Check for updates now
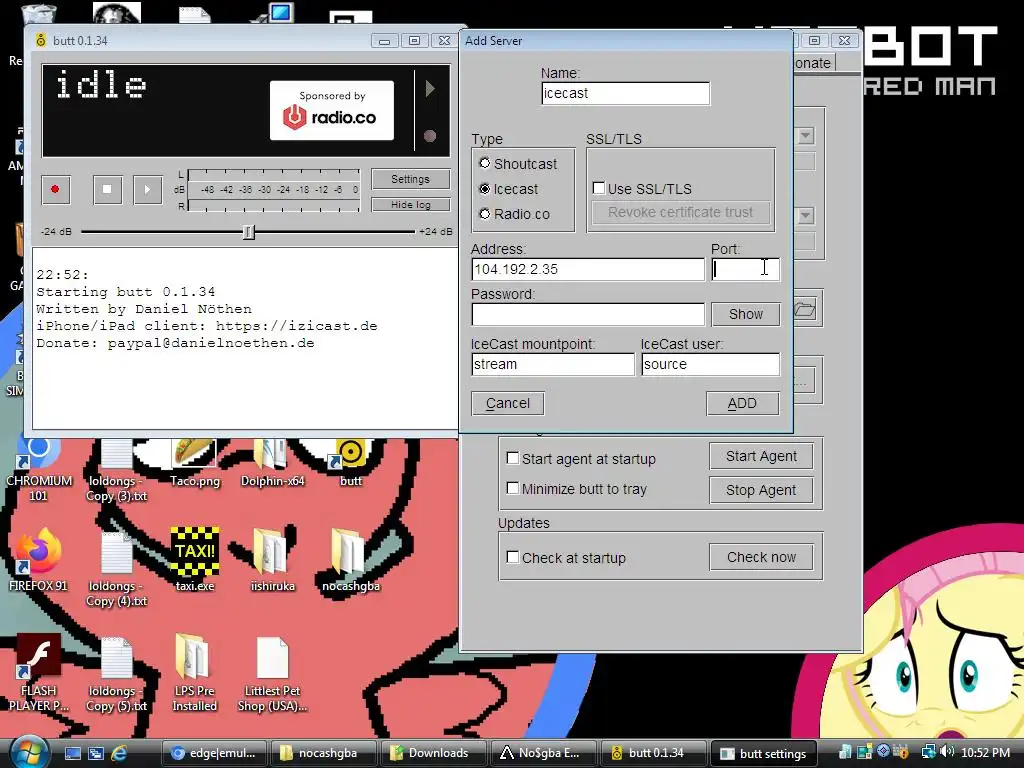This screenshot has height=768, width=1024. coord(761,557)
